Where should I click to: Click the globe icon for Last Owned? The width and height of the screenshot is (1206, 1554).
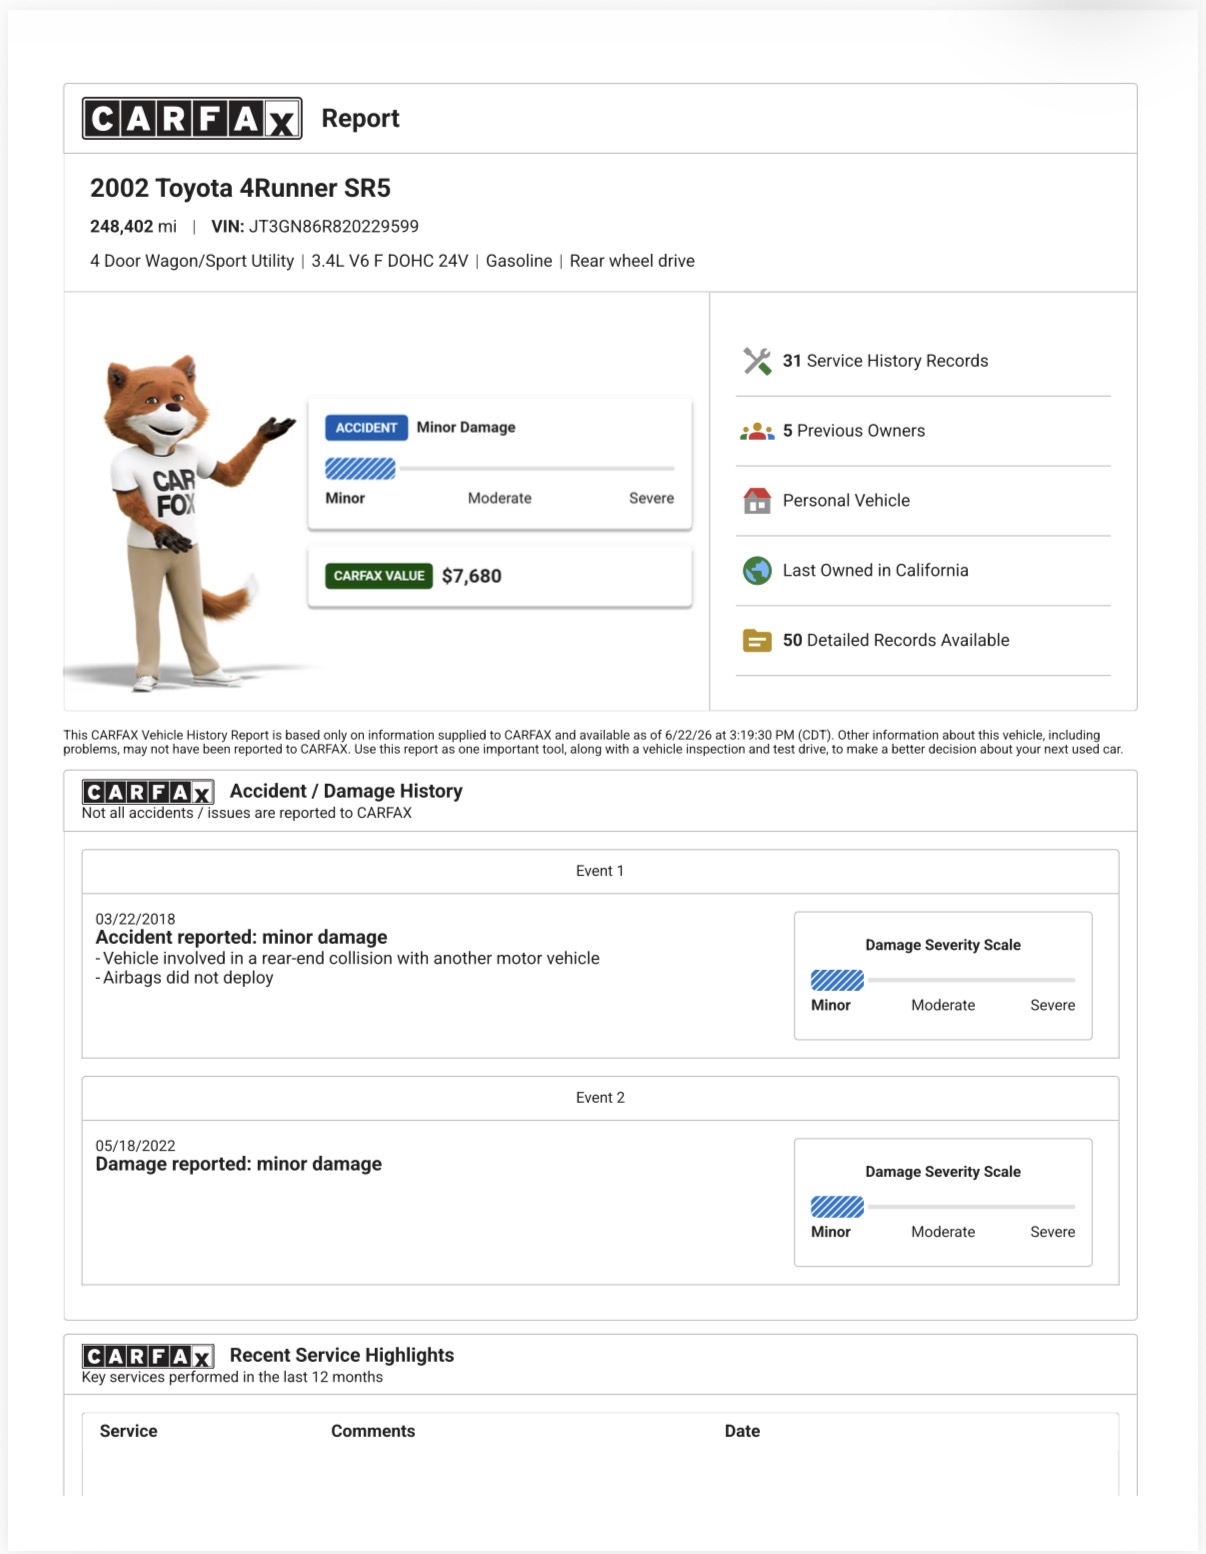(x=757, y=570)
